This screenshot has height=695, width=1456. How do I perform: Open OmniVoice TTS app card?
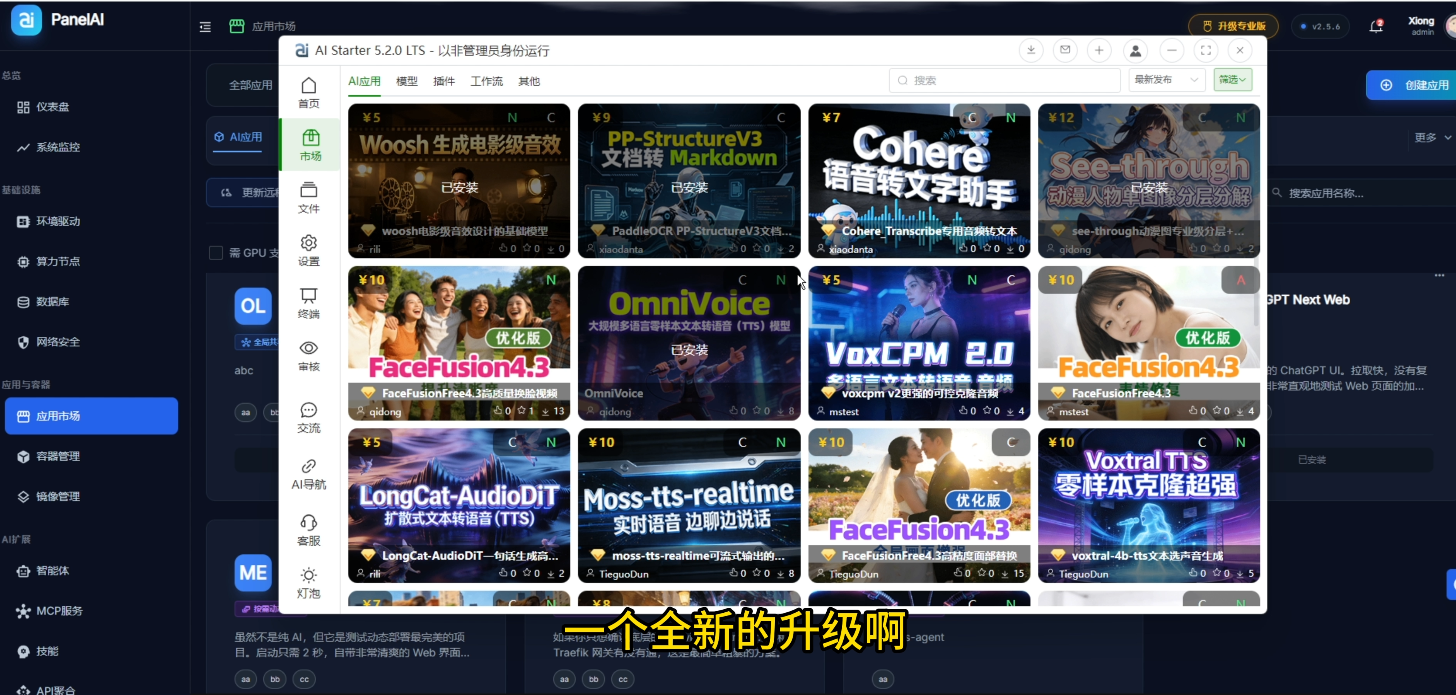689,343
